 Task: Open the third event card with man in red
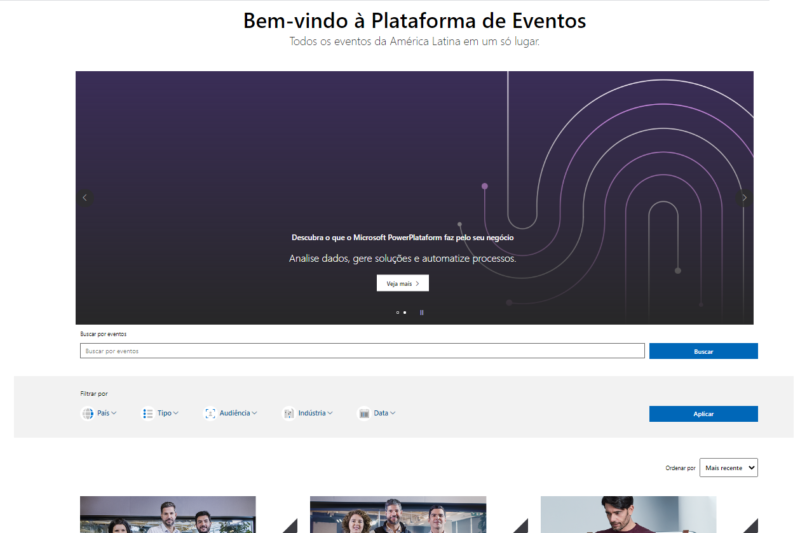628,515
